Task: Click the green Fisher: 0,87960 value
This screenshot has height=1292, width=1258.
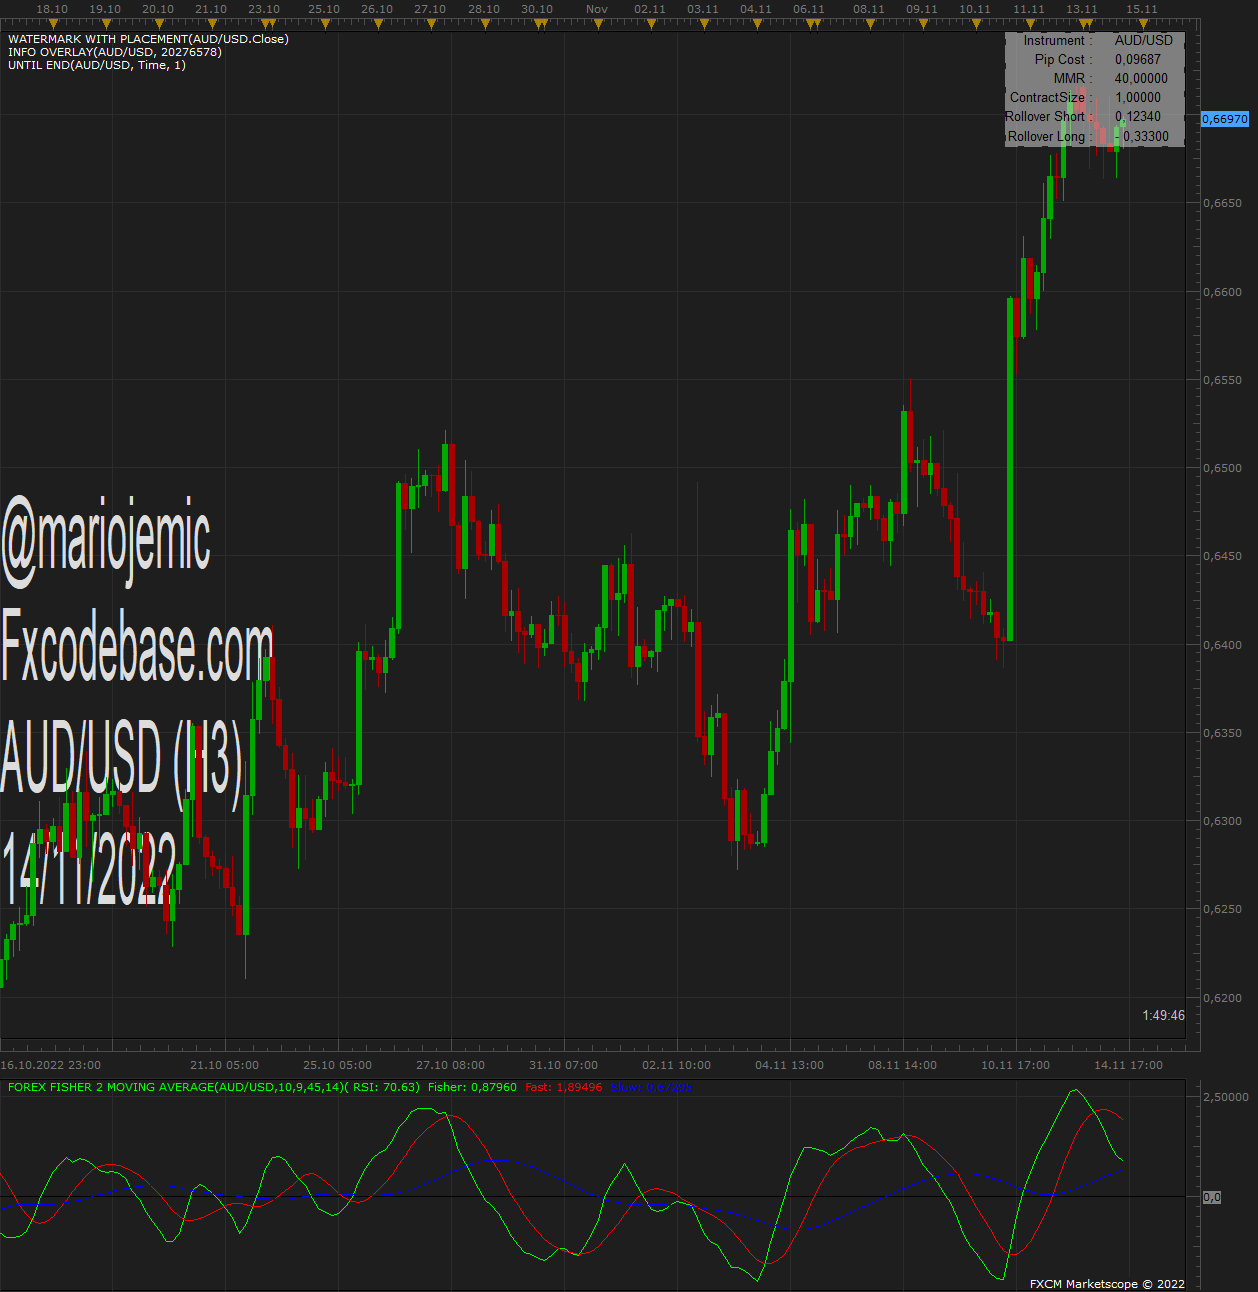Action: 472,1087
